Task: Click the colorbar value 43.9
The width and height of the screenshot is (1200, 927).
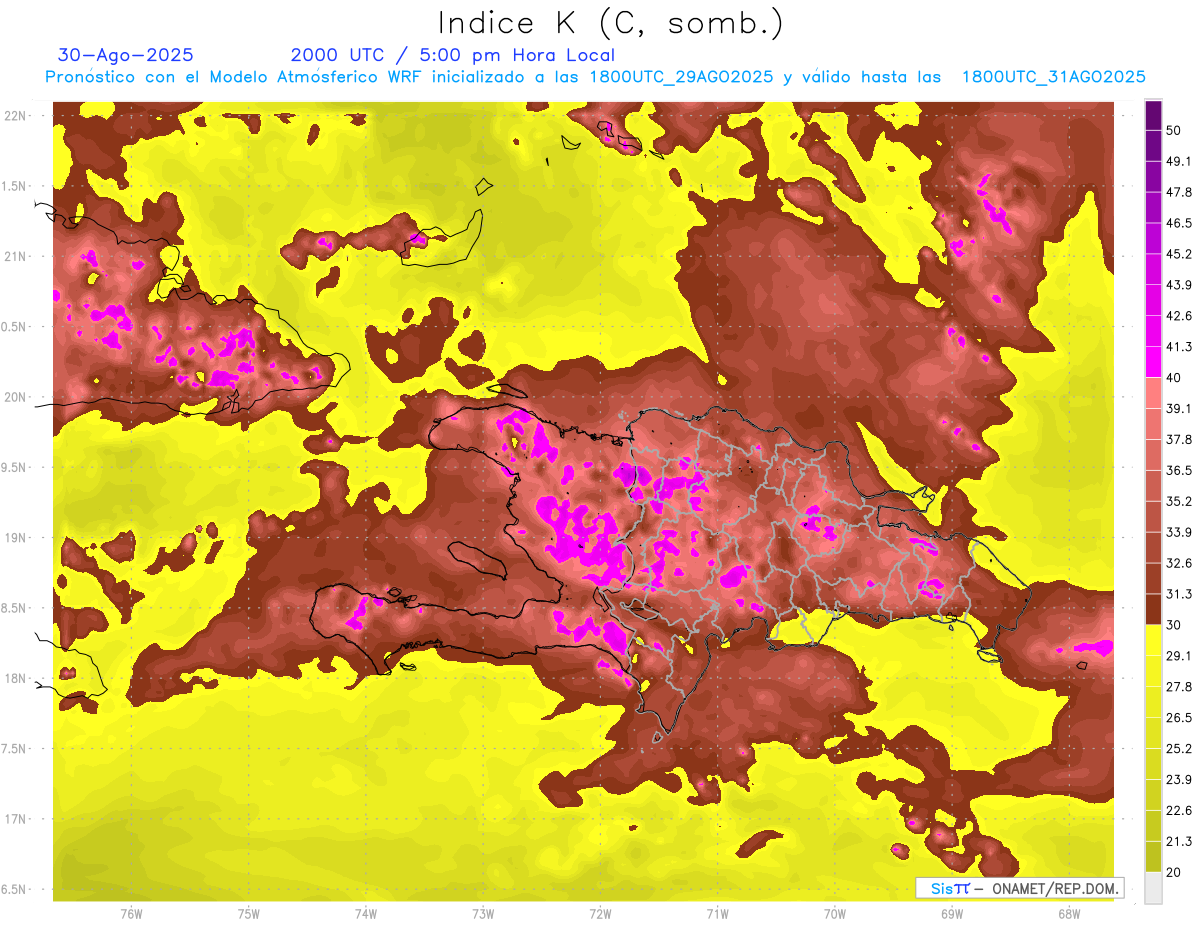Action: click(x=1178, y=285)
